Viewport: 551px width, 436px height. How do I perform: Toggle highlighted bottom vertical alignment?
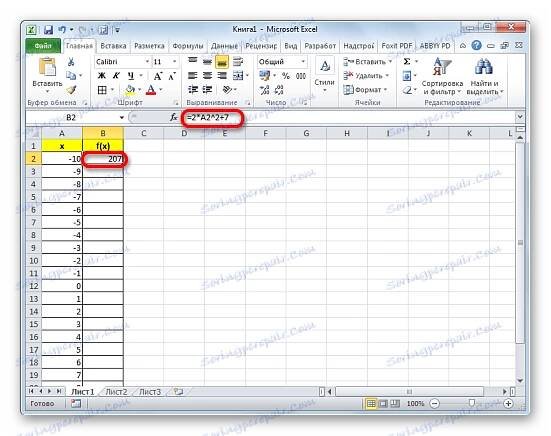point(222,62)
